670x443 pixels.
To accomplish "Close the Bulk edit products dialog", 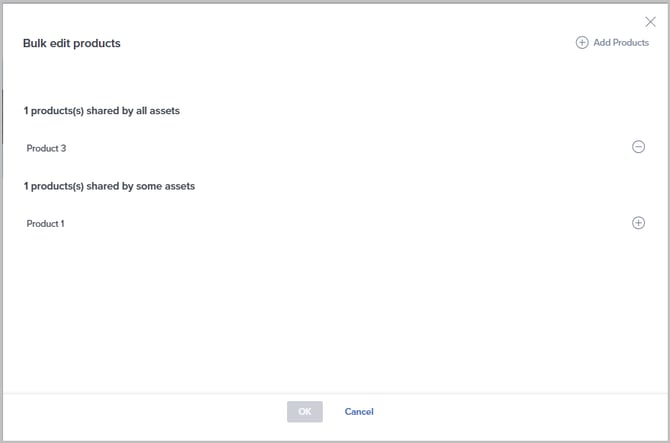I will click(x=650, y=21).
